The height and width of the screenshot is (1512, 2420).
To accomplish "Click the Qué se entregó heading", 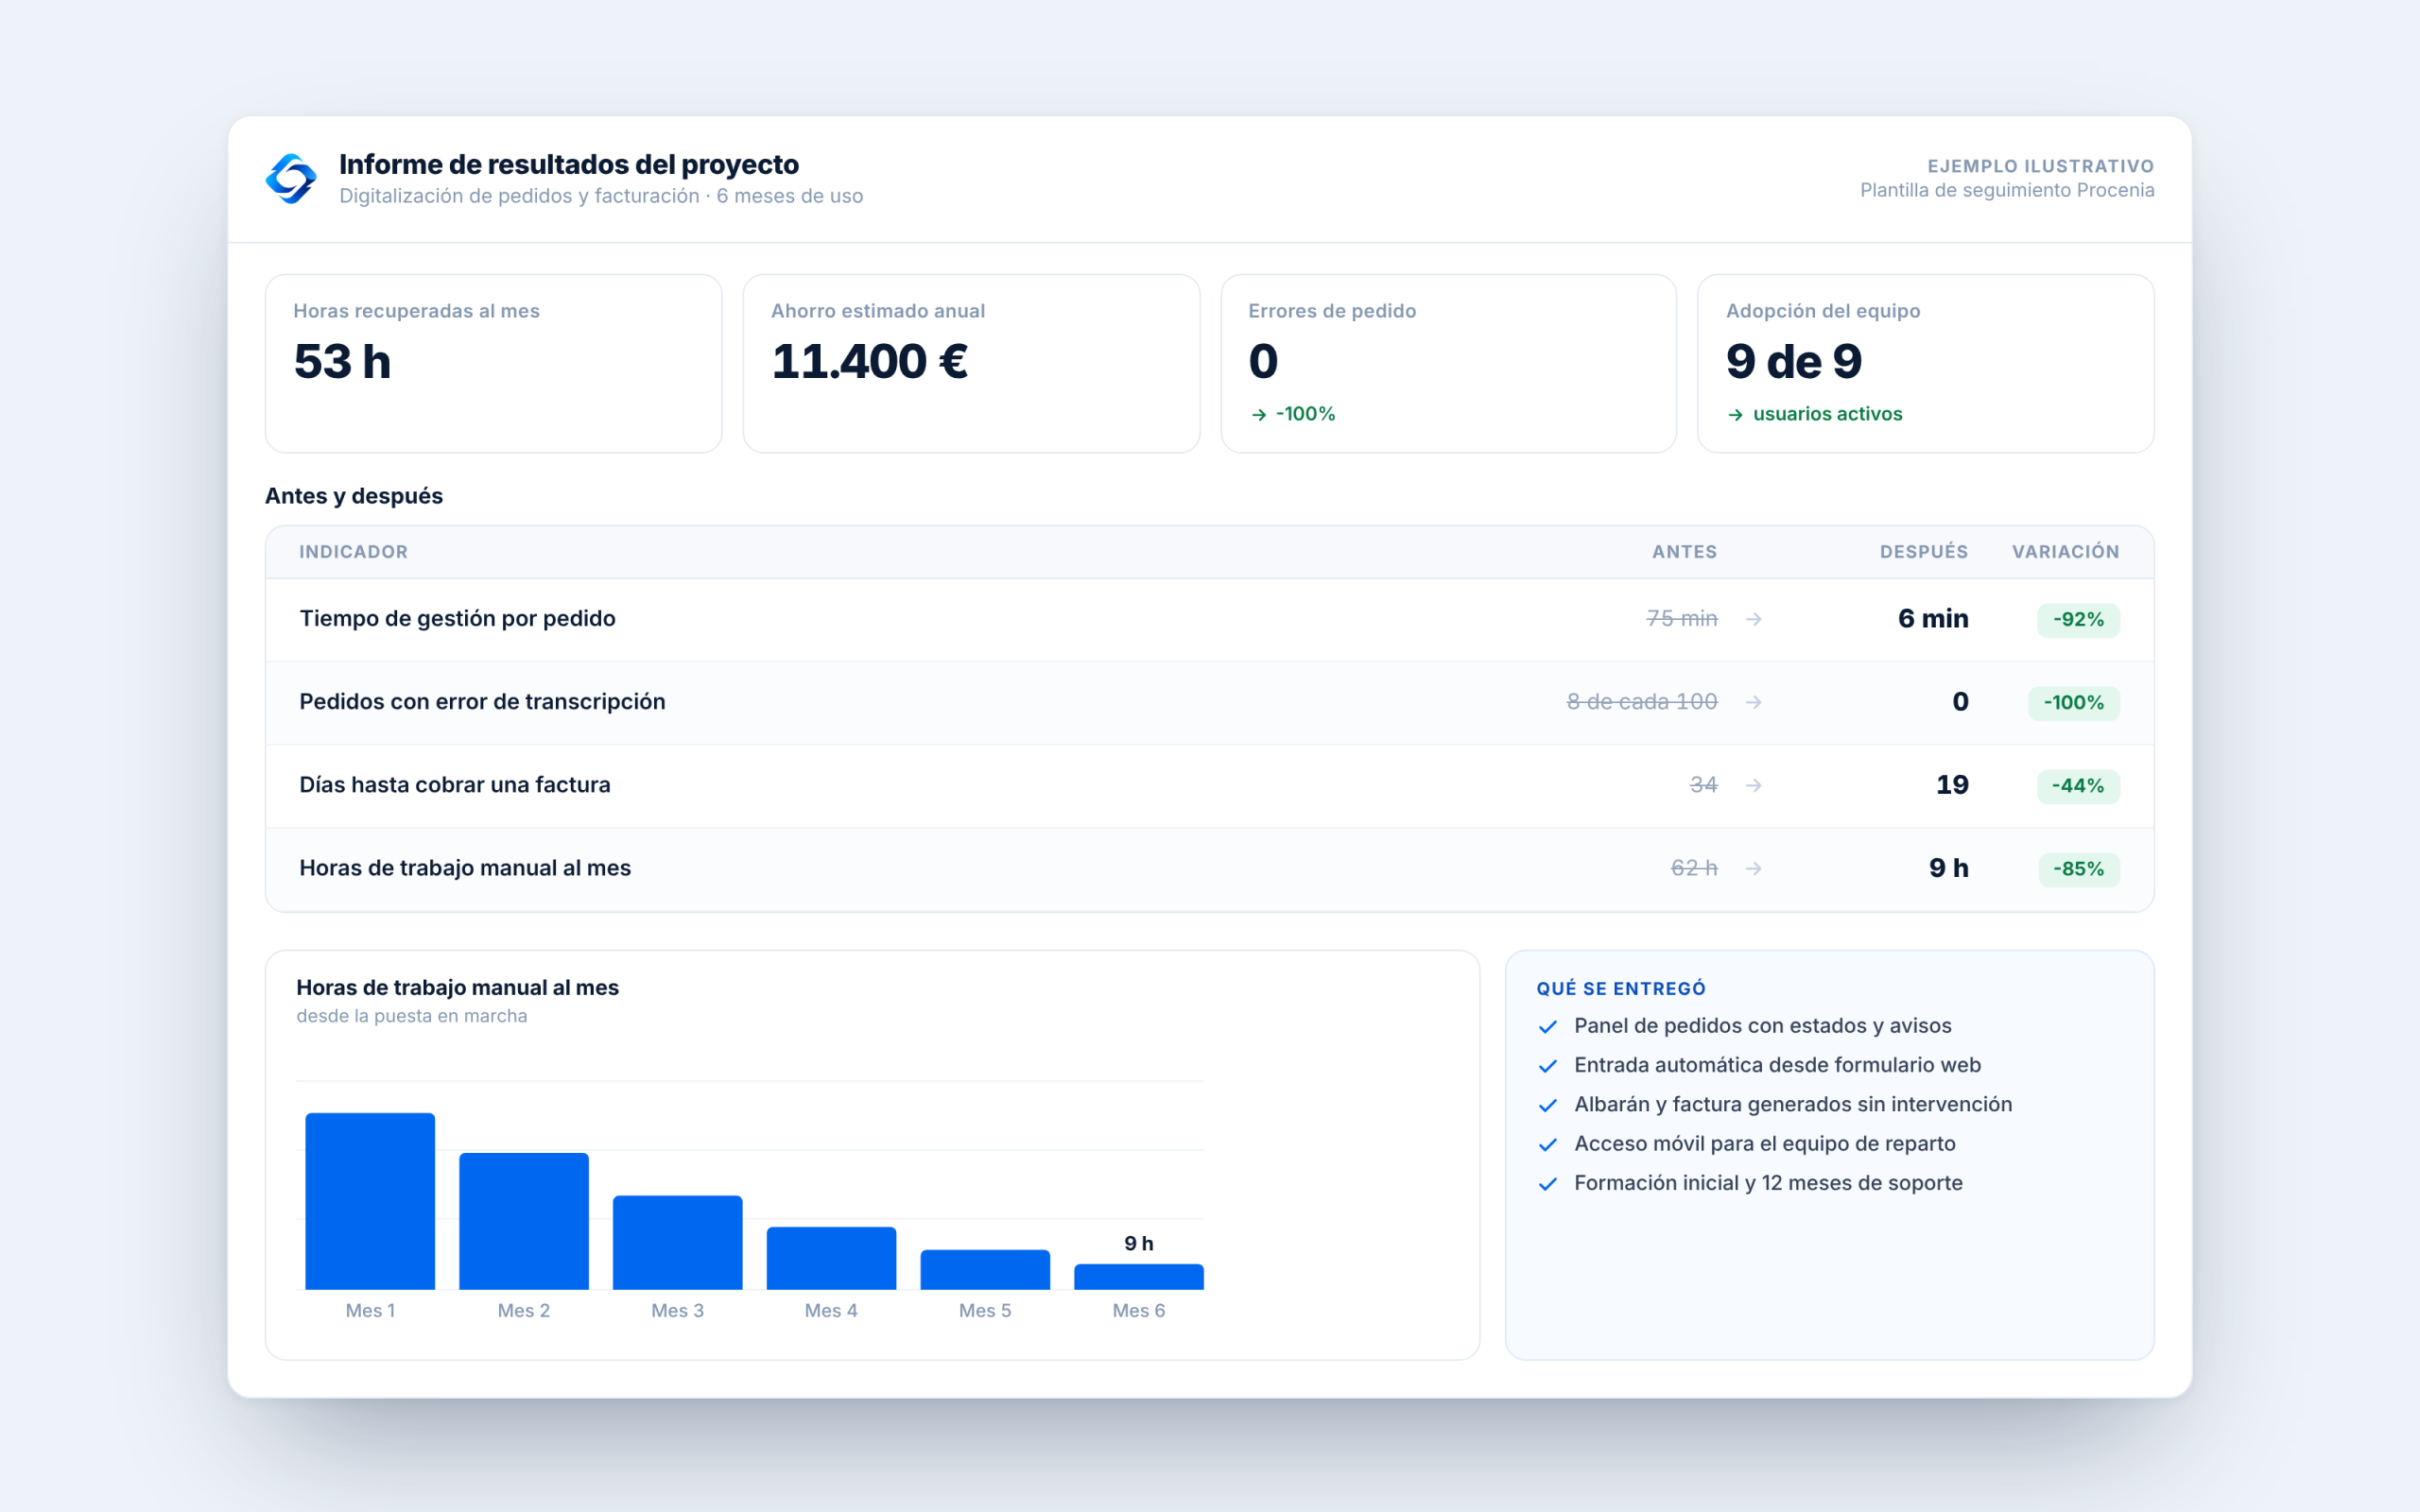I will click(1621, 989).
